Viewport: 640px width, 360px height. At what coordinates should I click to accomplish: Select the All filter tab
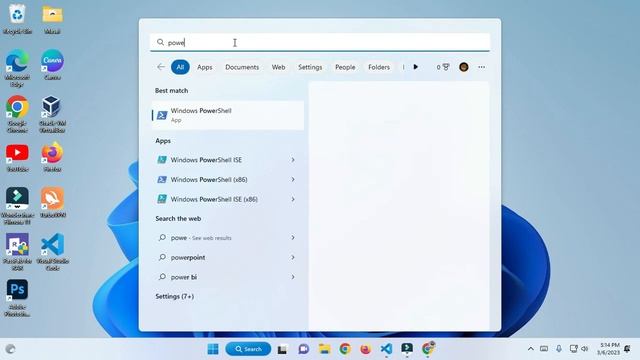(x=180, y=67)
